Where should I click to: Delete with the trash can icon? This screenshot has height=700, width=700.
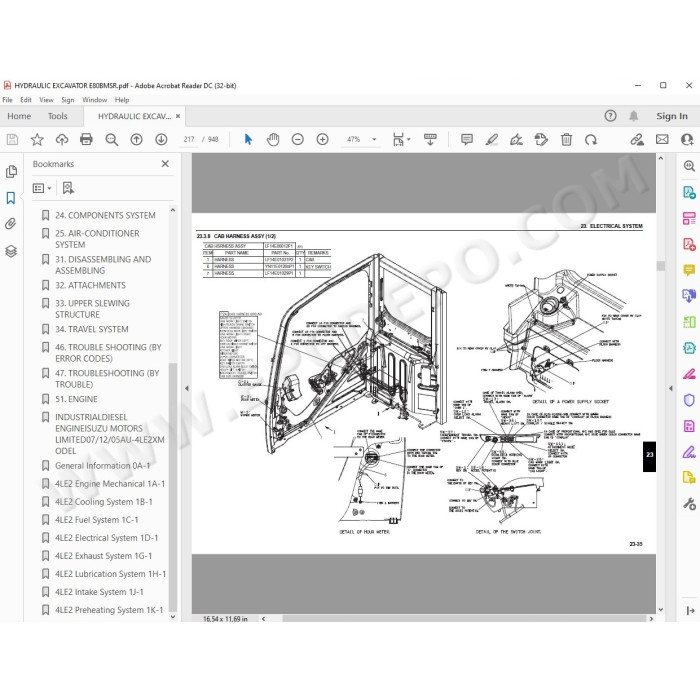pyautogui.click(x=566, y=140)
